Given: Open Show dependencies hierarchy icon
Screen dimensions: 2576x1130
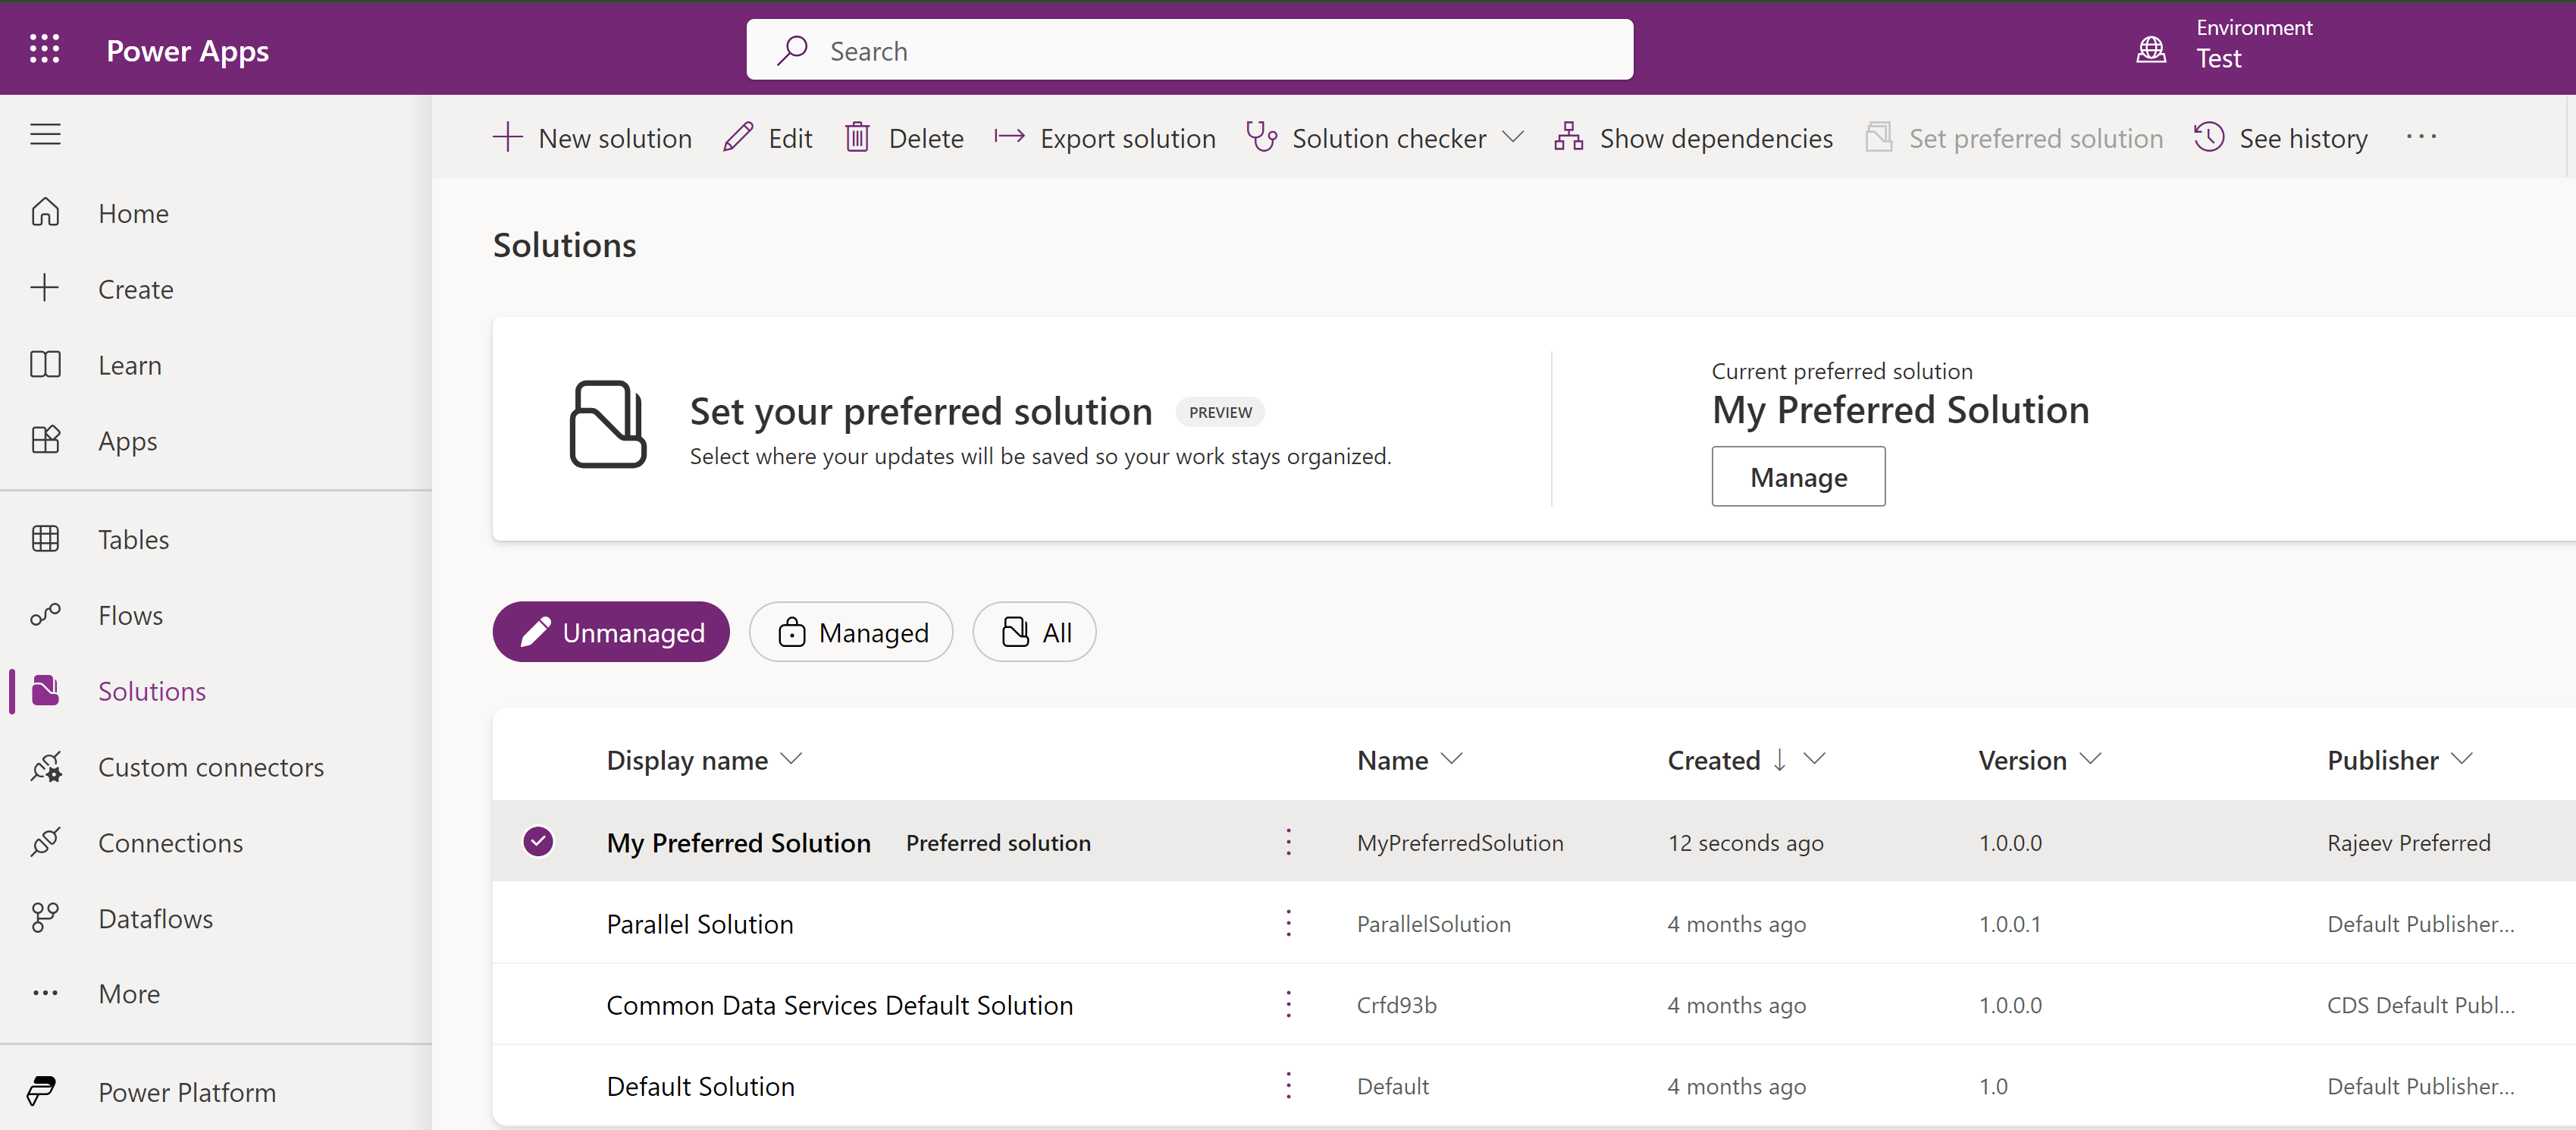Looking at the screenshot, I should (x=1568, y=137).
